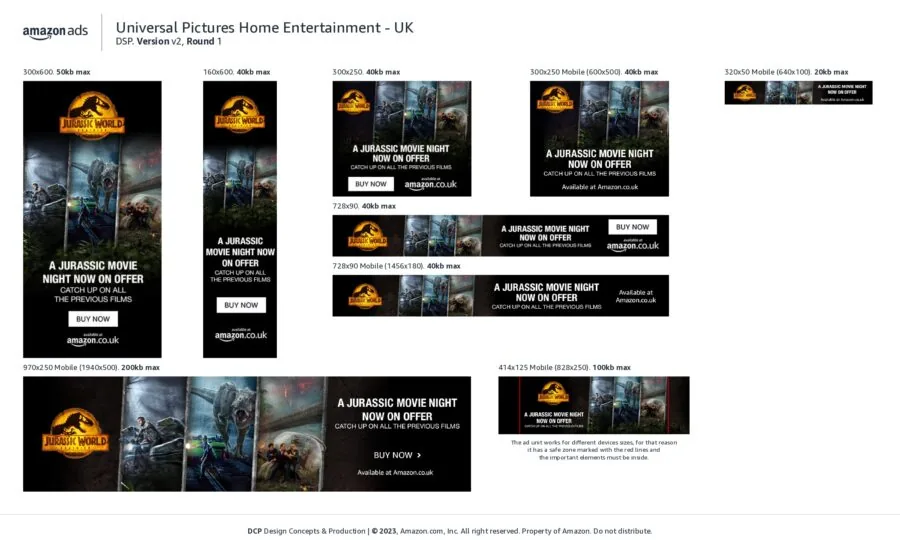The image size is (900, 546).
Task: Click 'Available at Amazon.co.uk' in 970x250 banner
Action: [x=395, y=473]
